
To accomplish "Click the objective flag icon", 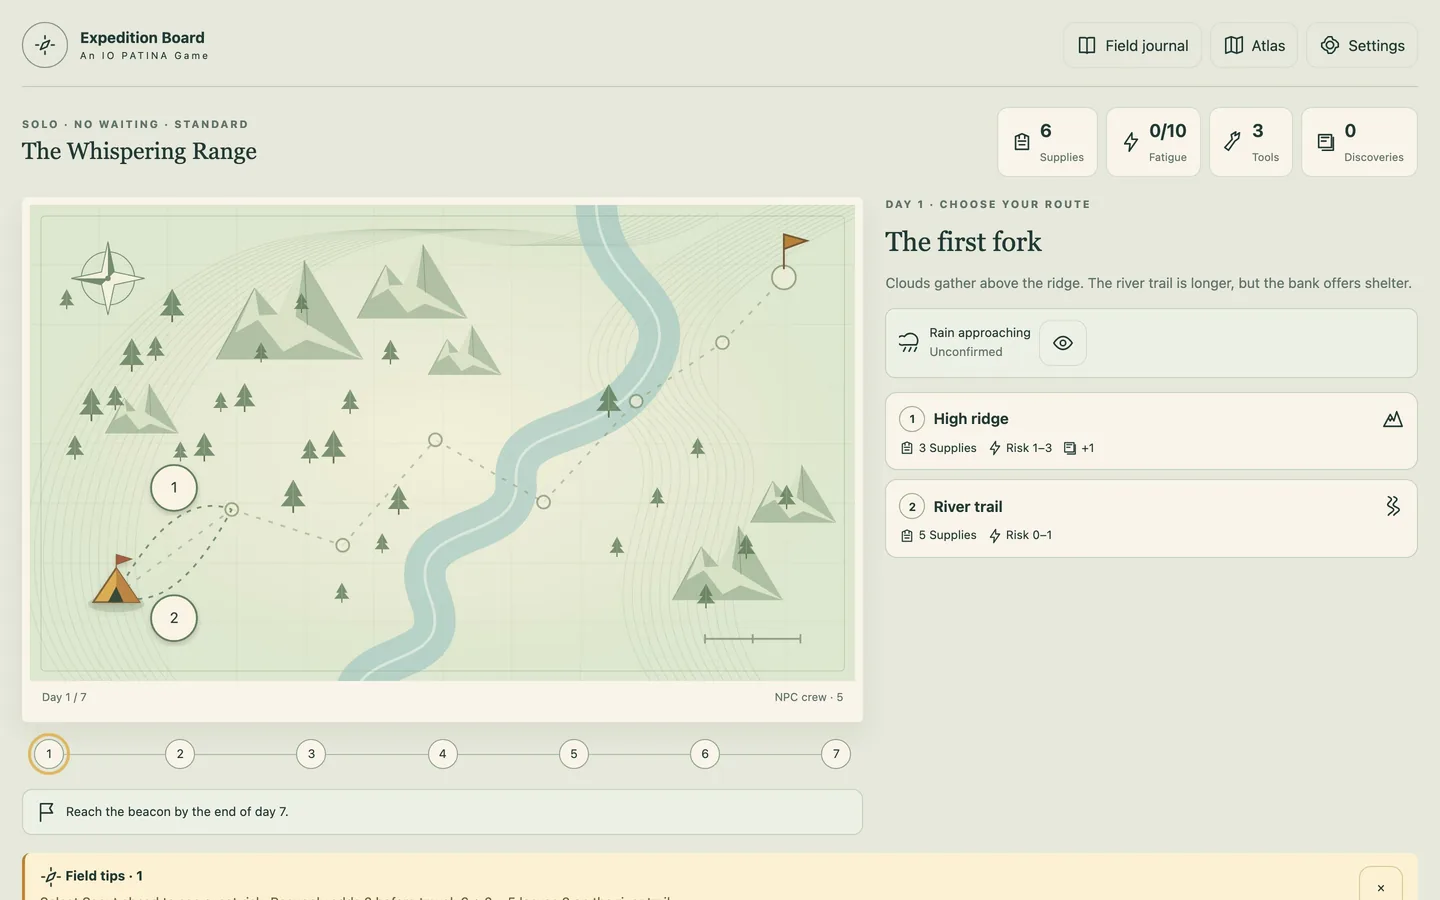I will pyautogui.click(x=46, y=812).
